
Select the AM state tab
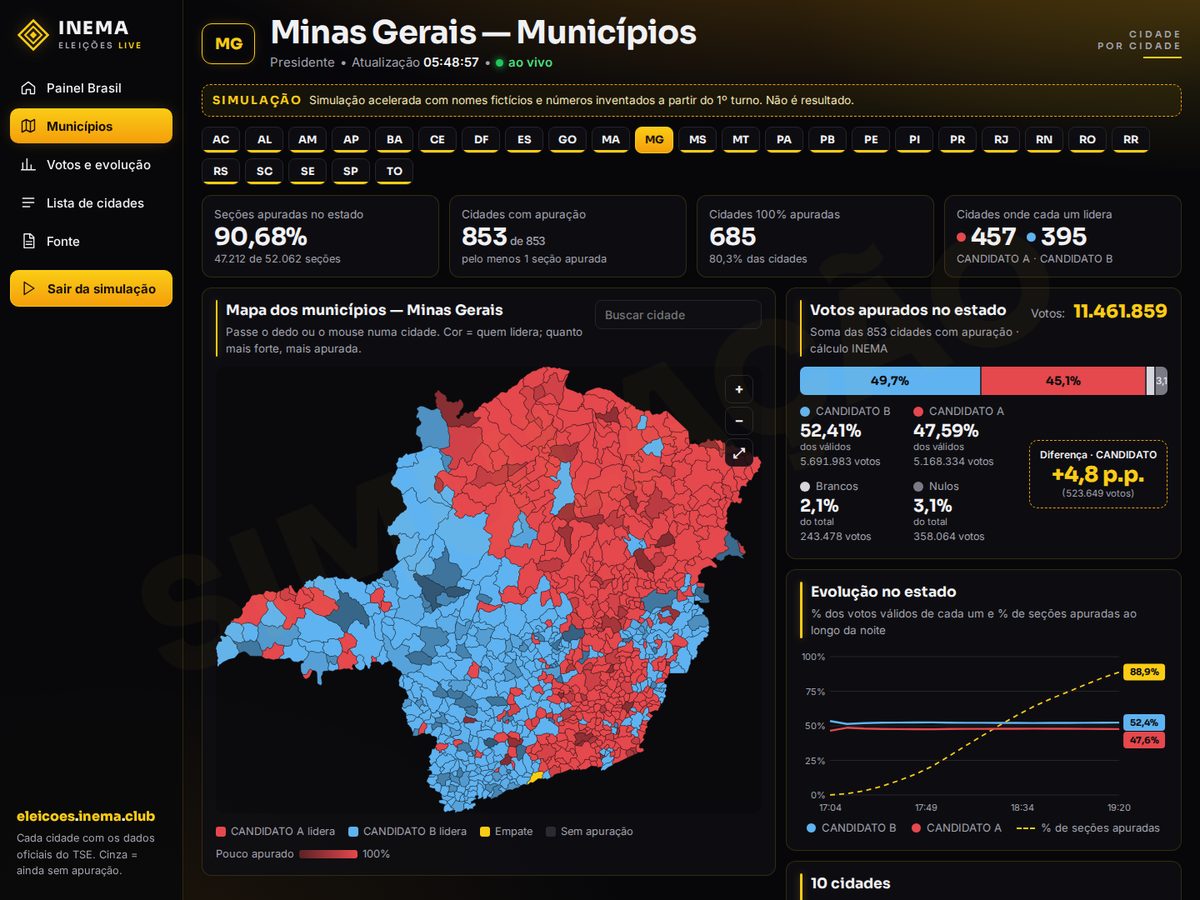tap(308, 140)
